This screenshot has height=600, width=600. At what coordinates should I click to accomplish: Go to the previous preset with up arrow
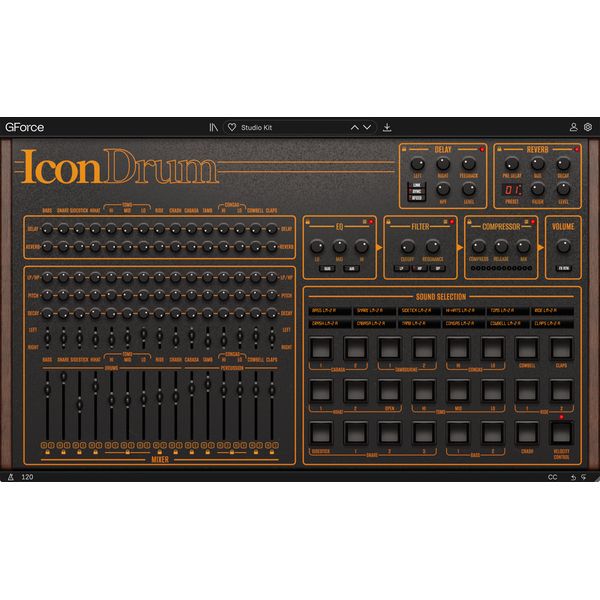pos(355,127)
